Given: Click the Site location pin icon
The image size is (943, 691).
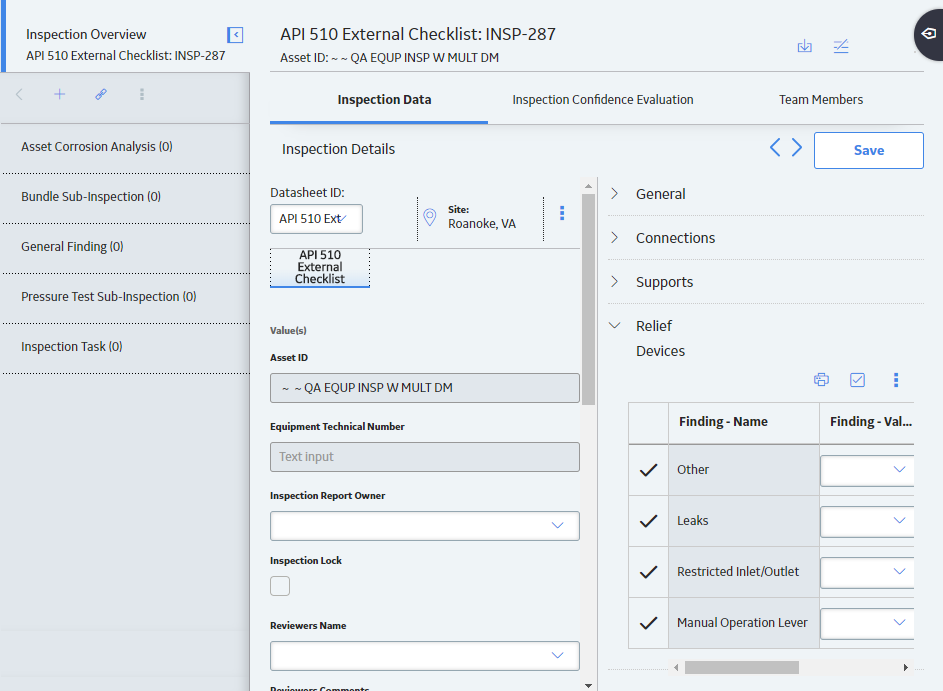Looking at the screenshot, I should click(429, 217).
